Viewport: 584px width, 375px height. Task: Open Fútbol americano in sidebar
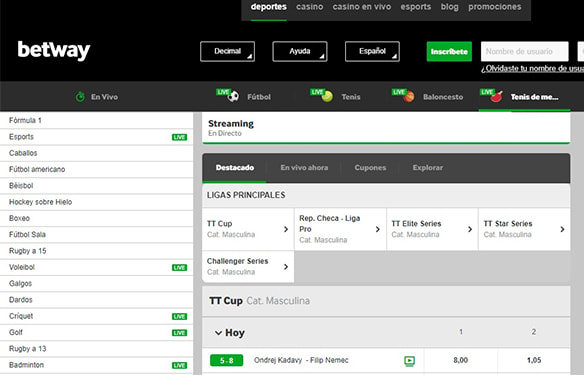(96, 169)
